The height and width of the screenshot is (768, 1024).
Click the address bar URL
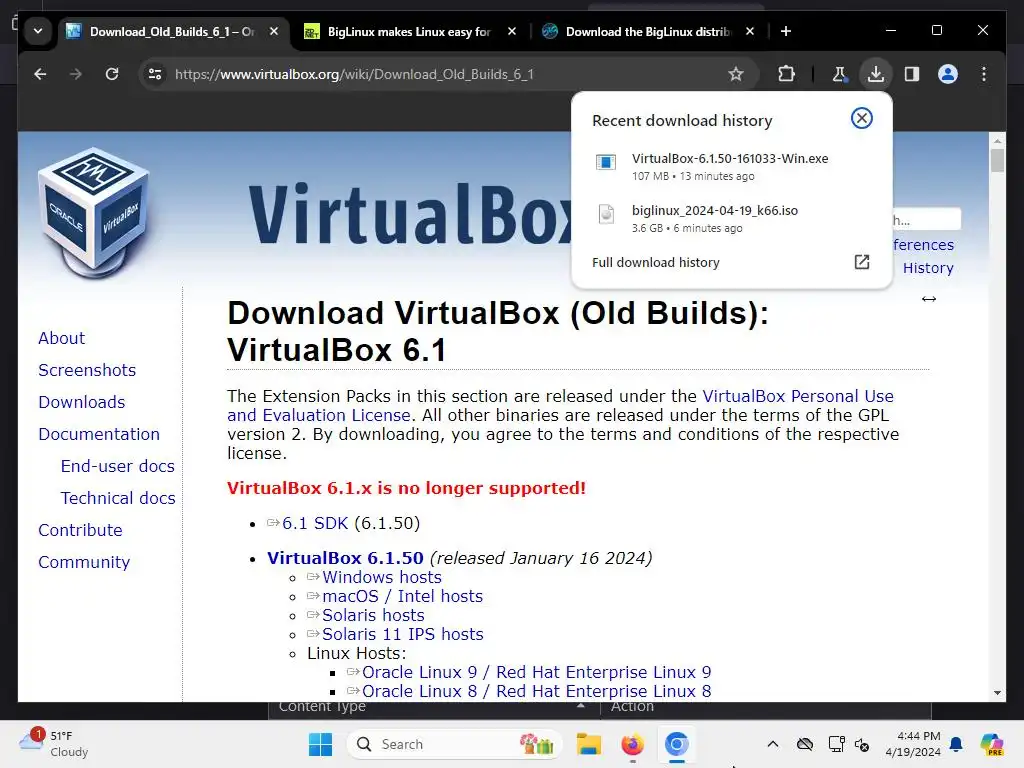tap(354, 74)
